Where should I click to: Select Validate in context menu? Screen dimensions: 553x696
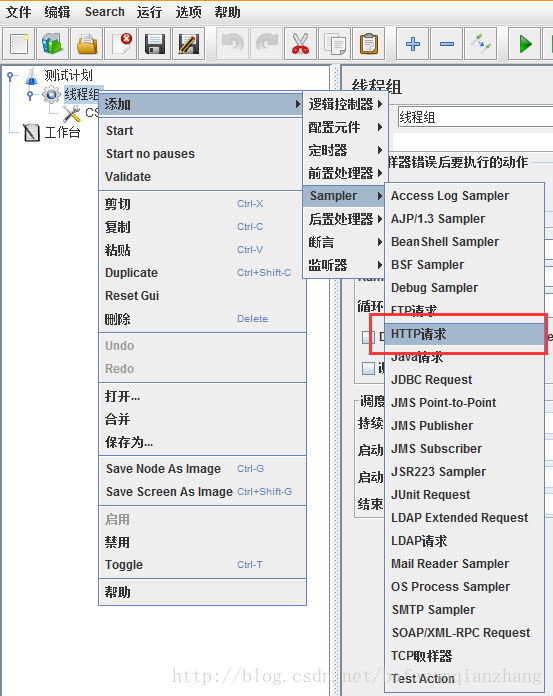pyautogui.click(x=202, y=177)
